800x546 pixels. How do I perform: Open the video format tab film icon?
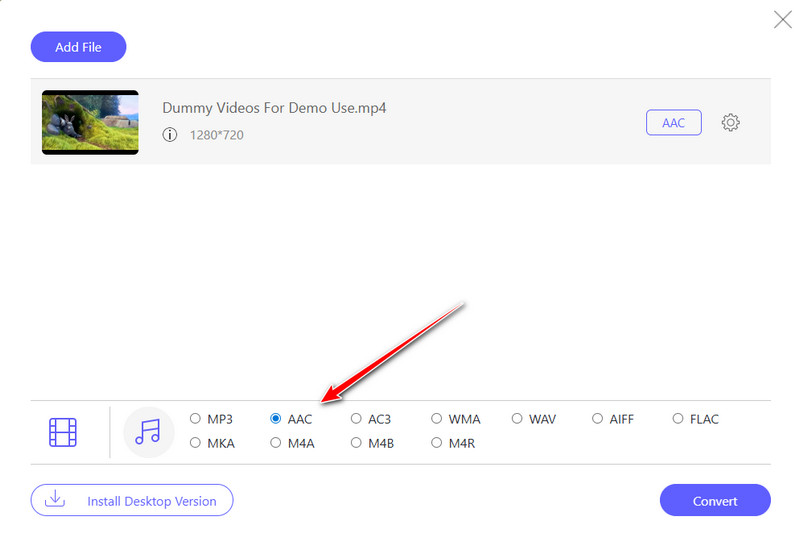(x=63, y=432)
